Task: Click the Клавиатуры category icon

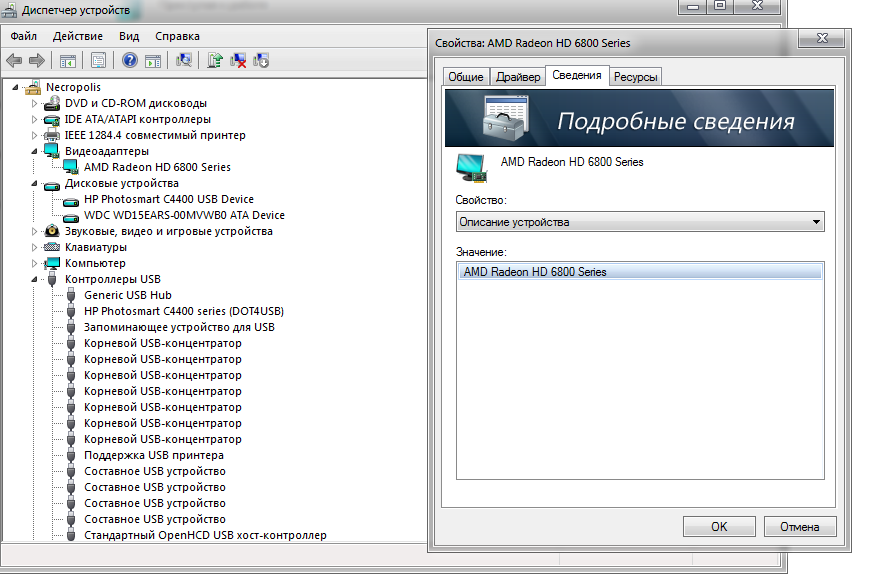Action: click(x=52, y=247)
